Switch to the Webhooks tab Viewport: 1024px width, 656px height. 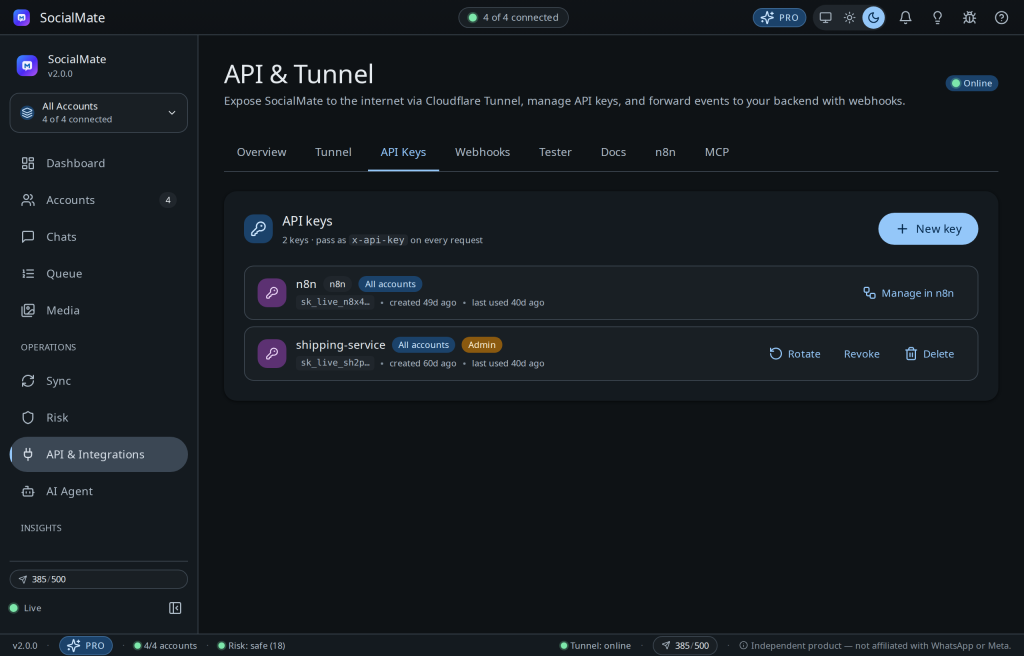(x=483, y=152)
